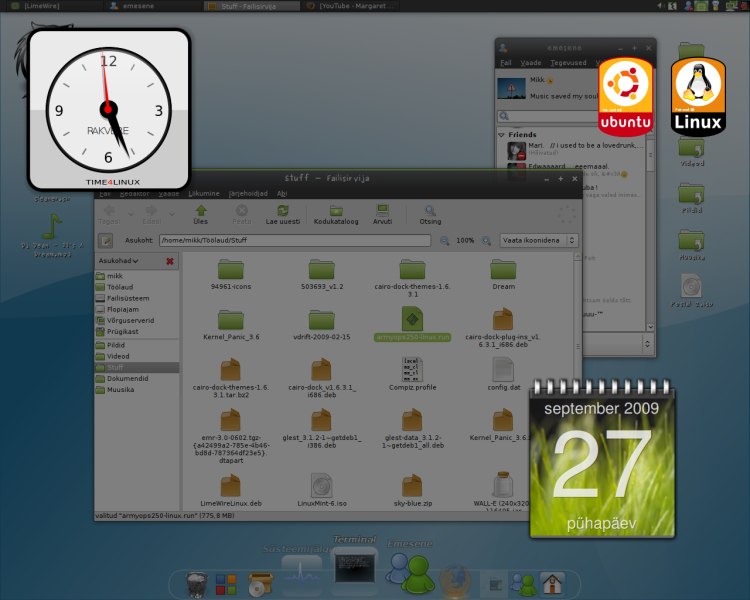Select the 94961-icons folder
This screenshot has height=600, width=750.
pos(231,275)
